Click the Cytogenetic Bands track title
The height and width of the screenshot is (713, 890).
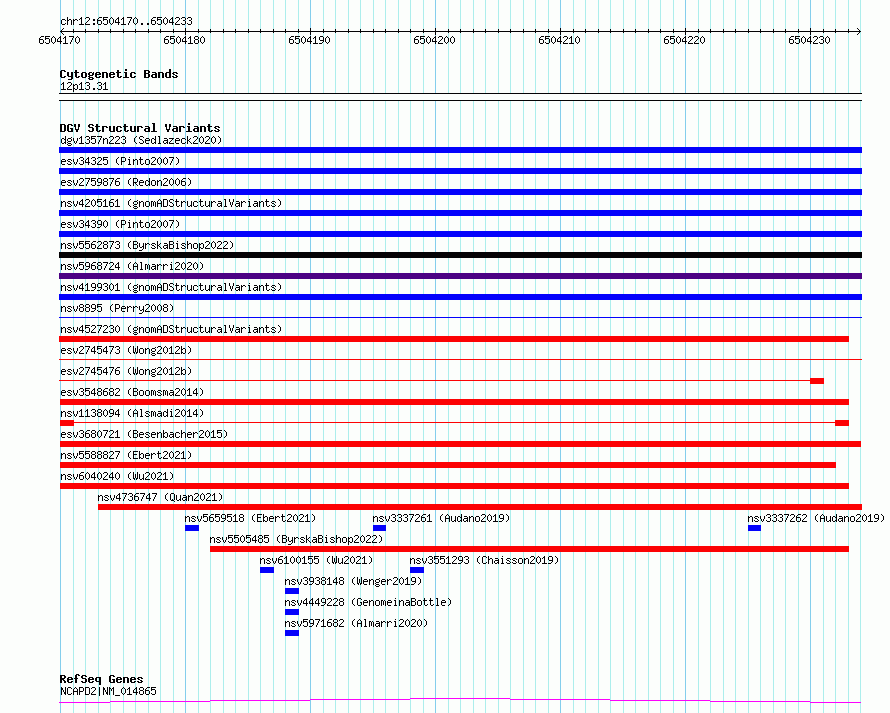119,74
